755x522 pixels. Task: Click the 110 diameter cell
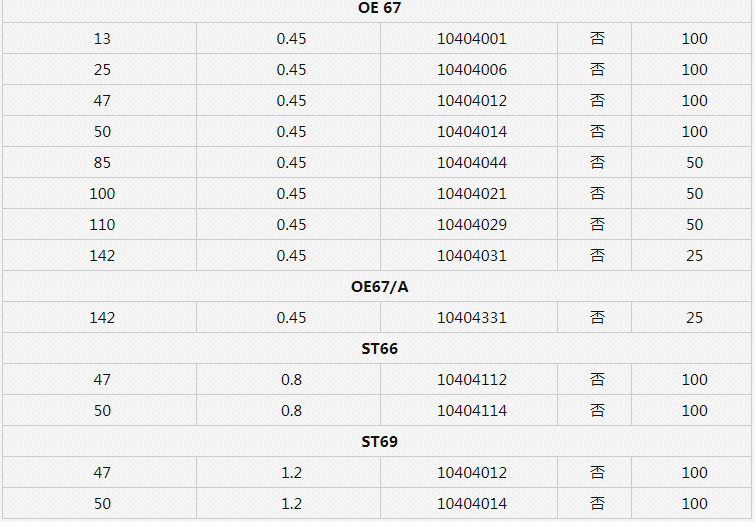pos(102,224)
